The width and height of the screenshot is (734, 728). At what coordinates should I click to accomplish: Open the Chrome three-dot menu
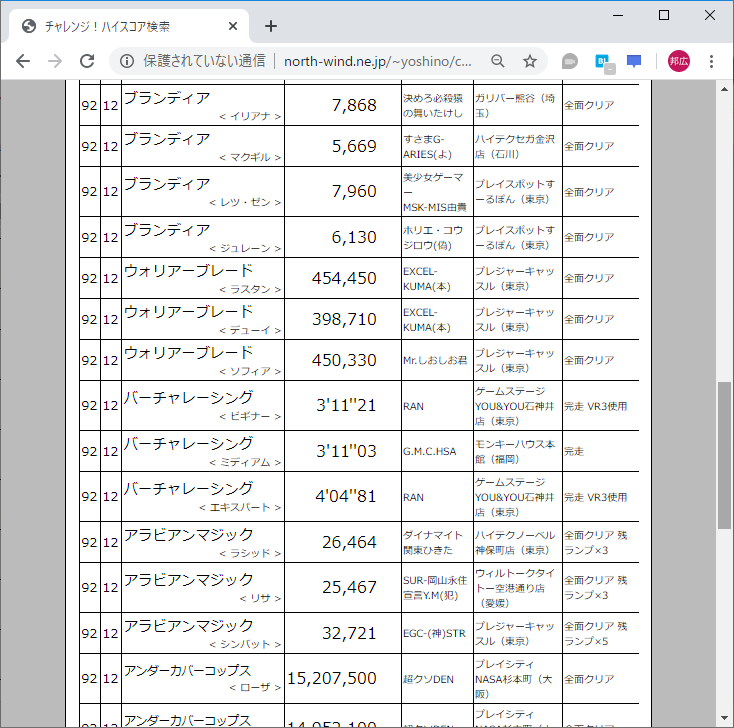pyautogui.click(x=711, y=61)
